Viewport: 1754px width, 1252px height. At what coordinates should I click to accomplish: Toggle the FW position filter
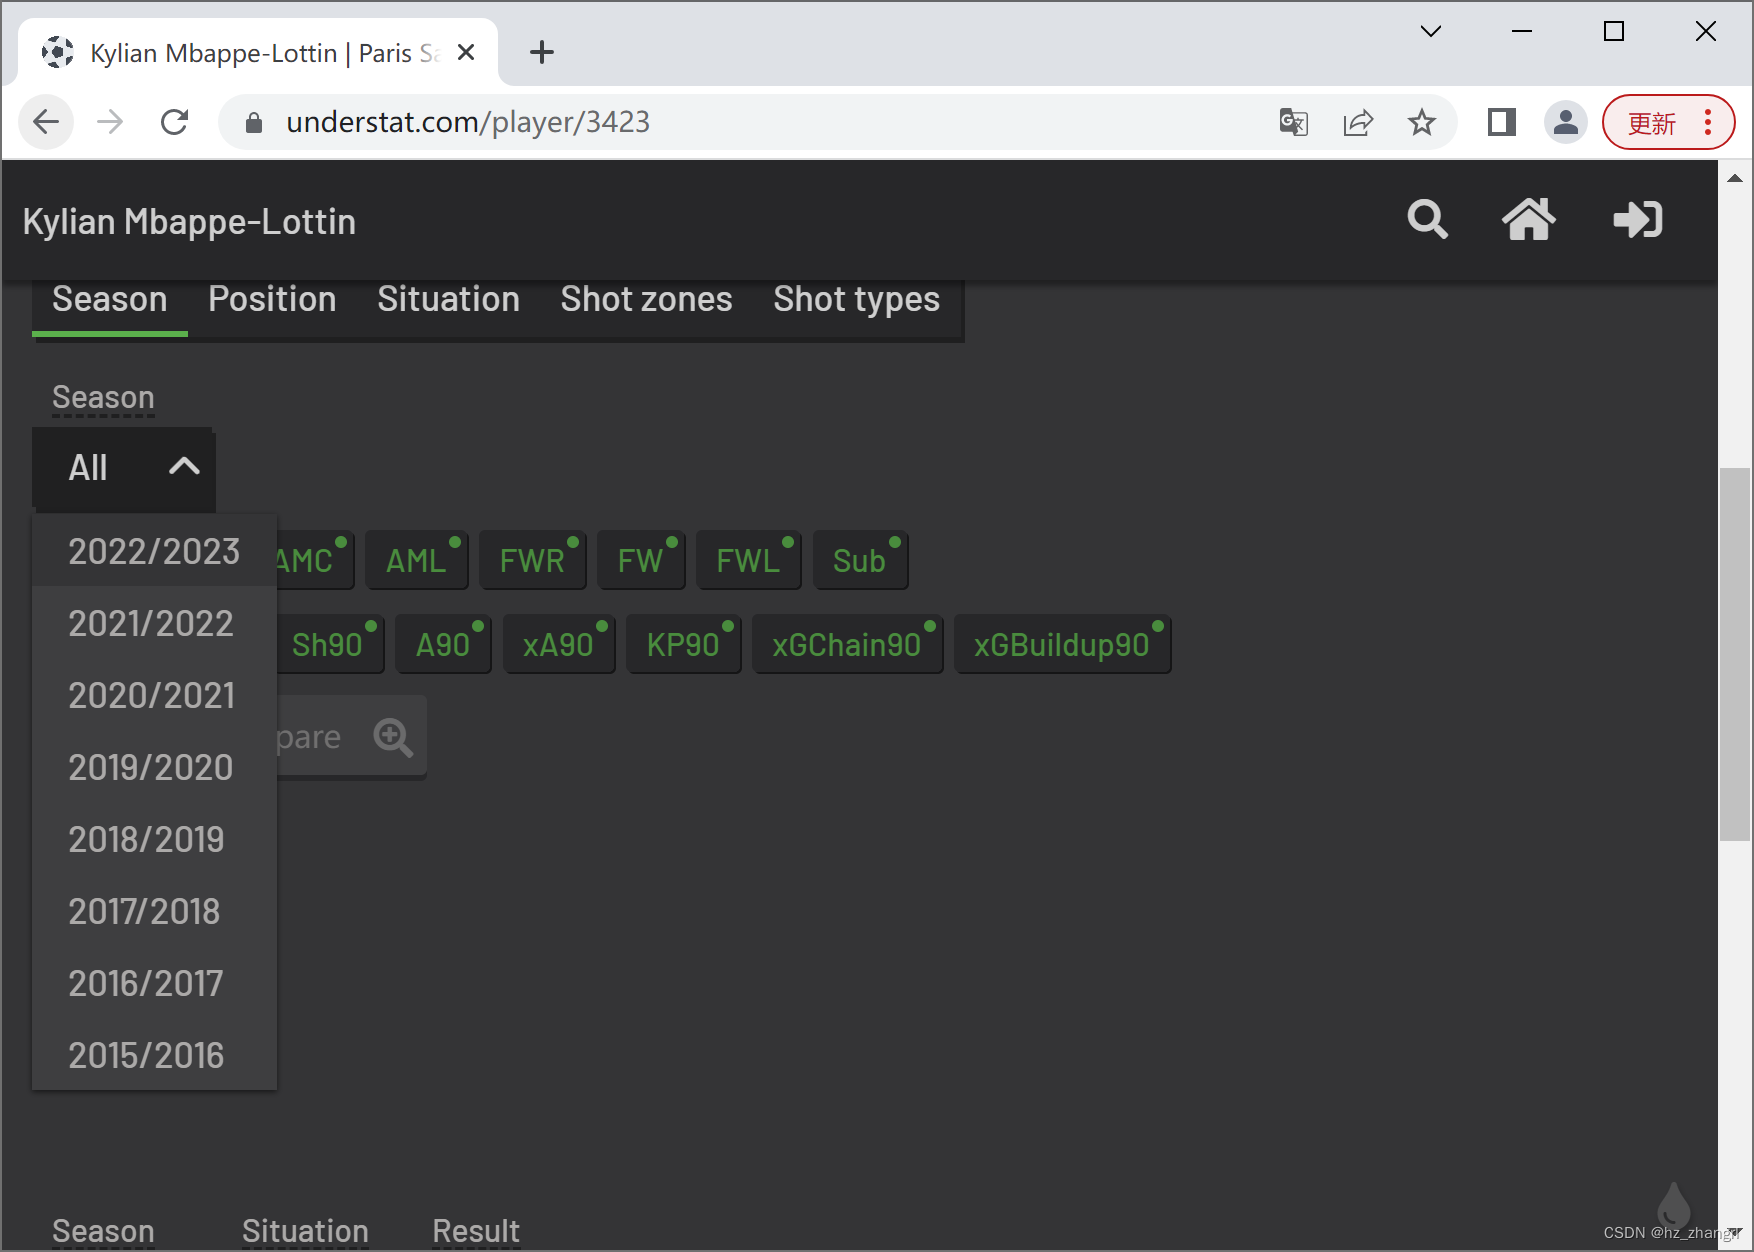click(x=641, y=560)
